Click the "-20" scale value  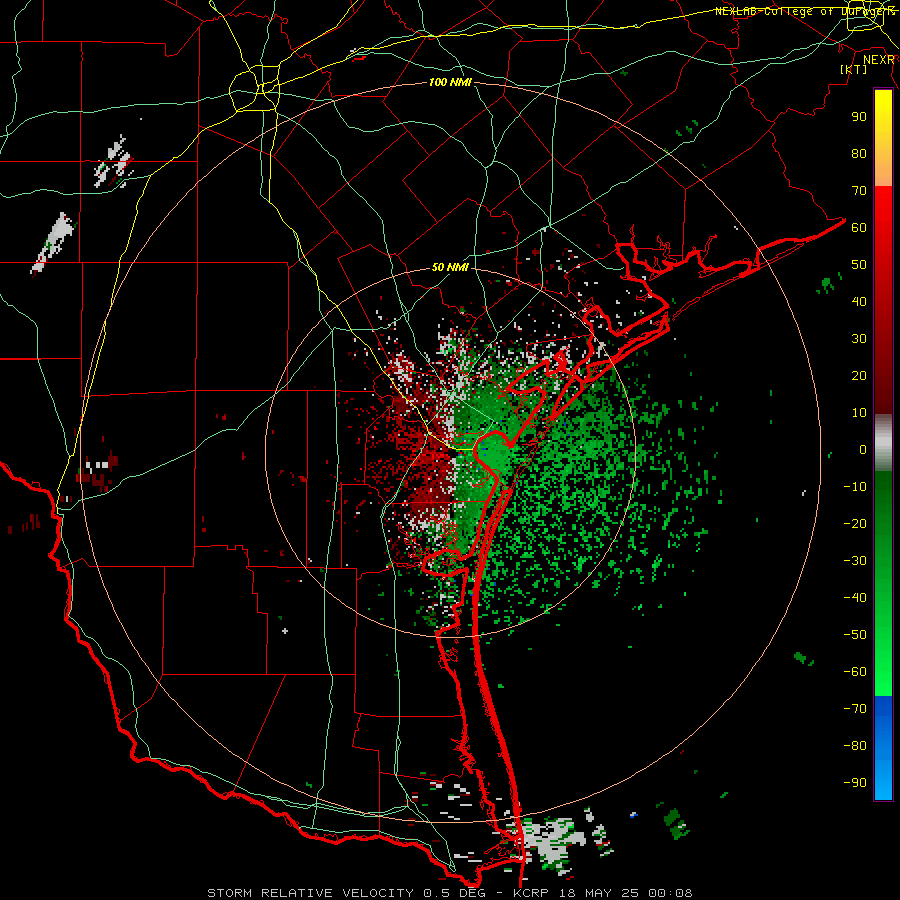[855, 523]
